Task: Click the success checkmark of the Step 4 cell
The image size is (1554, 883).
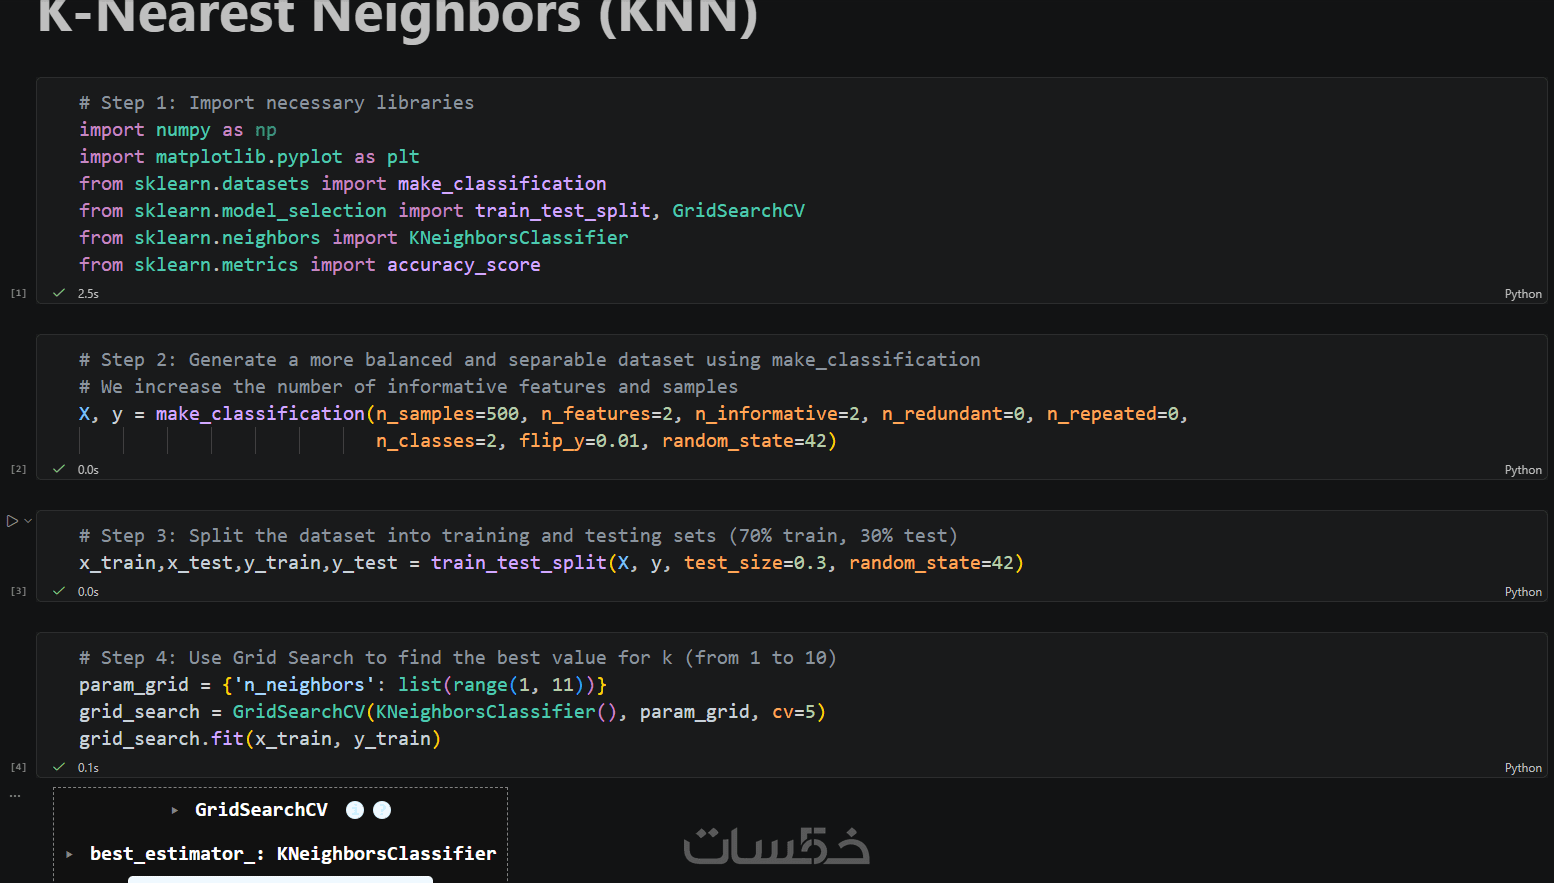Action: point(59,767)
